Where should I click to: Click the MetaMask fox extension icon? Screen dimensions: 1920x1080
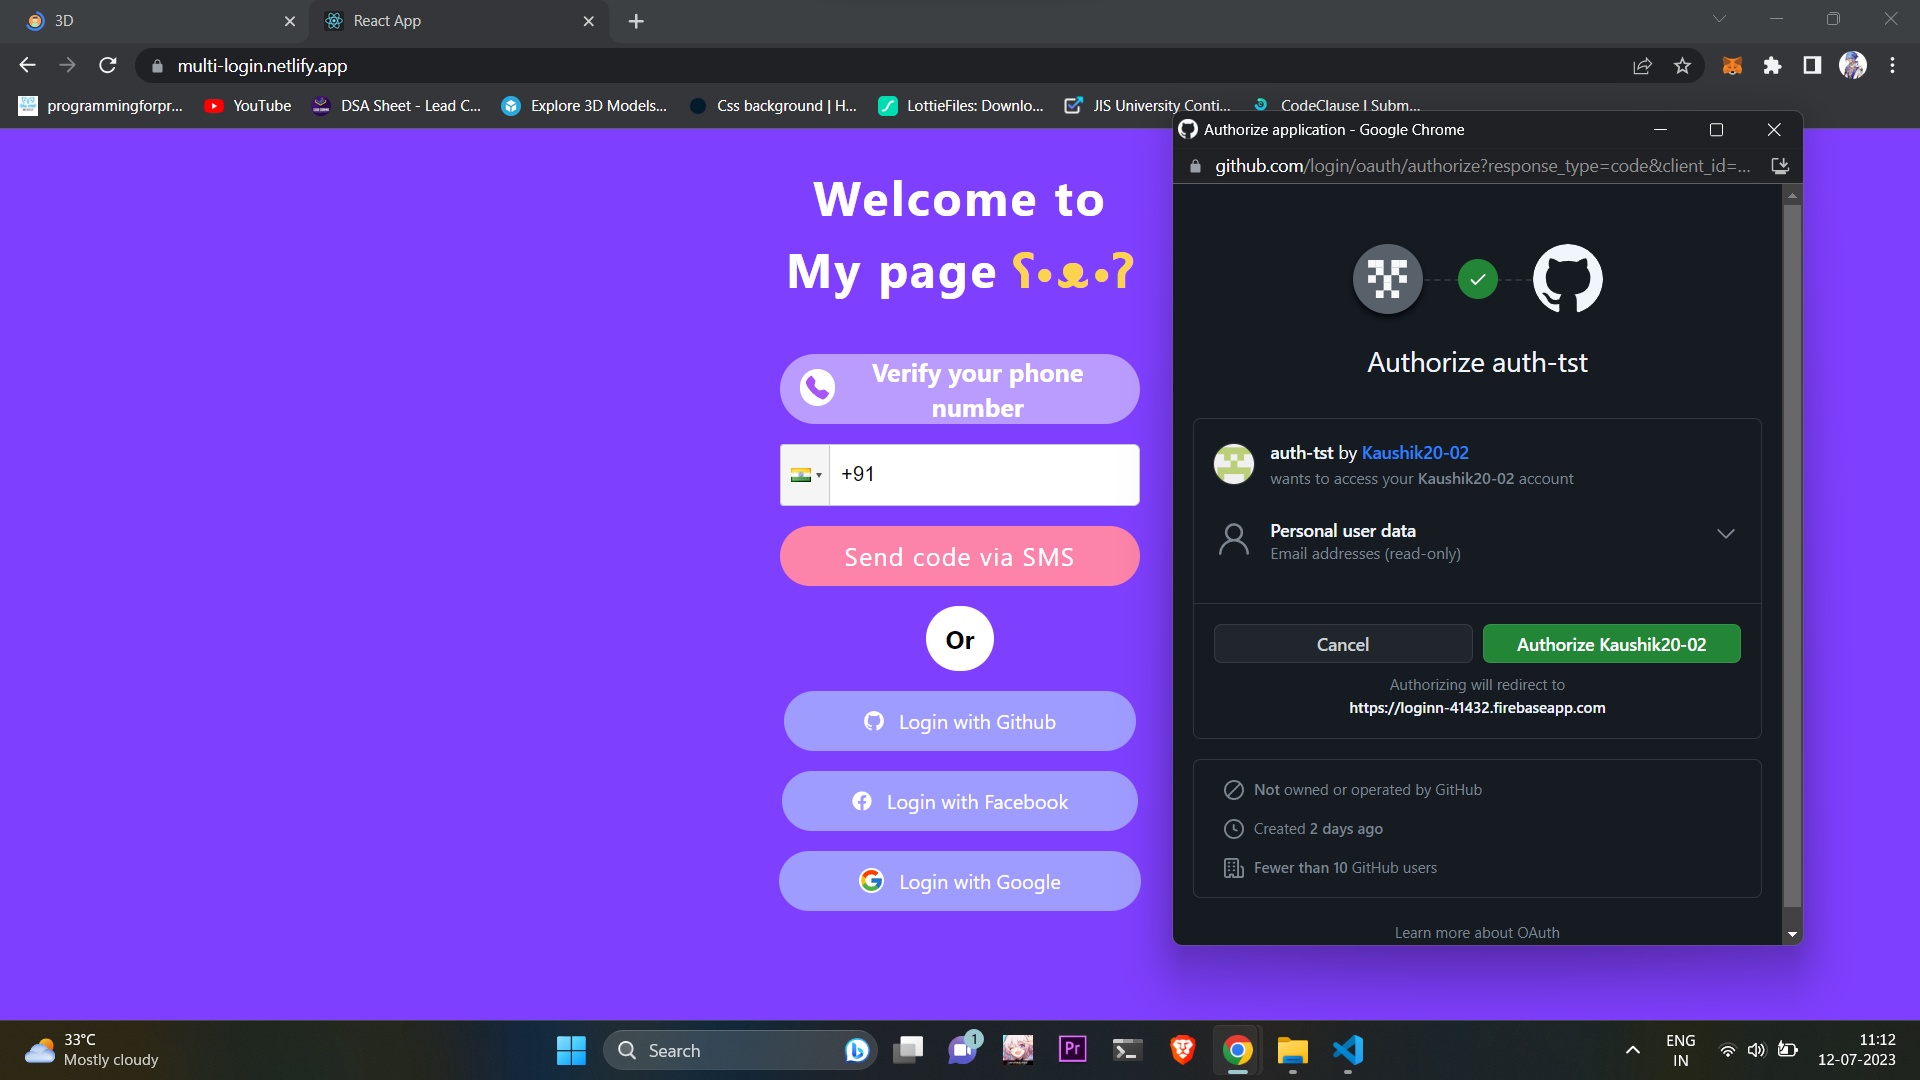[x=1732, y=66]
